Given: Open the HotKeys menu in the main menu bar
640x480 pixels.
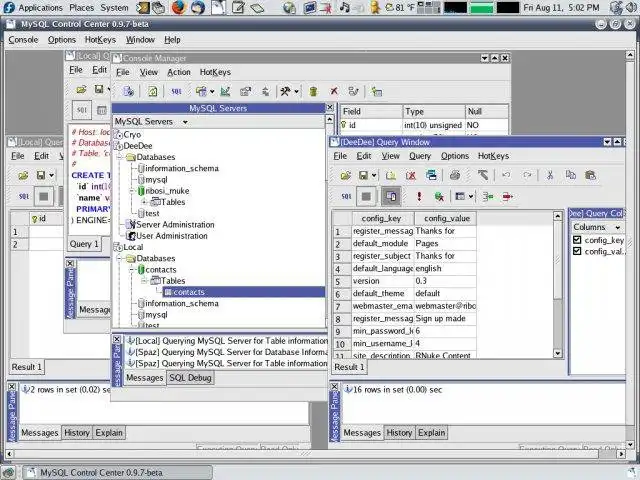Looking at the screenshot, I should (100, 39).
